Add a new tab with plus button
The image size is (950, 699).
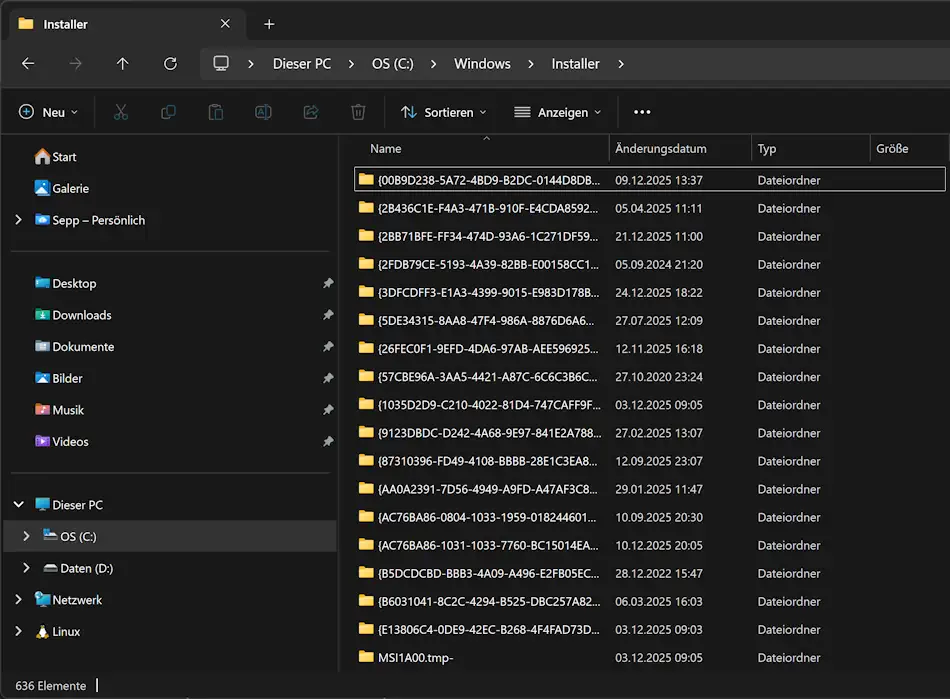point(269,24)
